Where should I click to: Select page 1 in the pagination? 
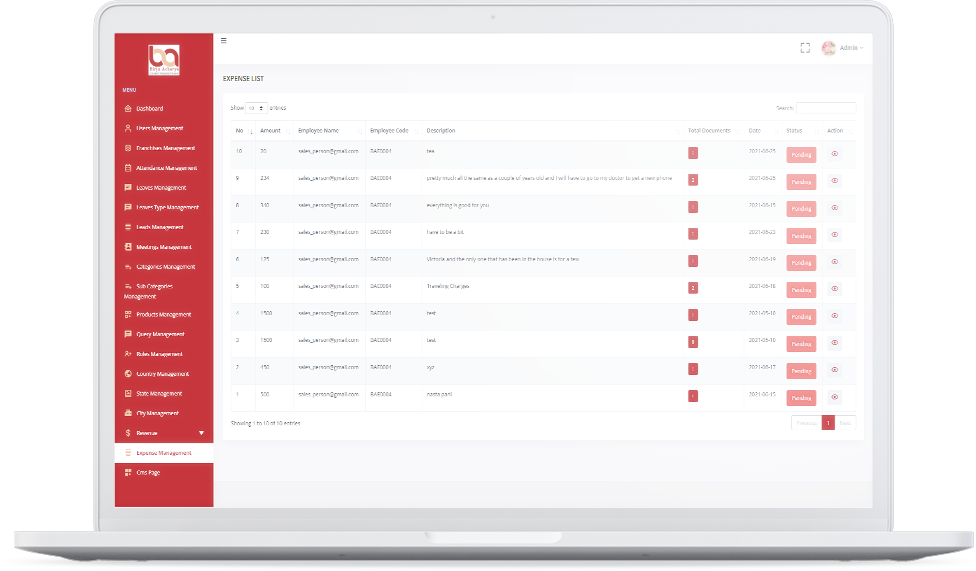tap(828, 423)
